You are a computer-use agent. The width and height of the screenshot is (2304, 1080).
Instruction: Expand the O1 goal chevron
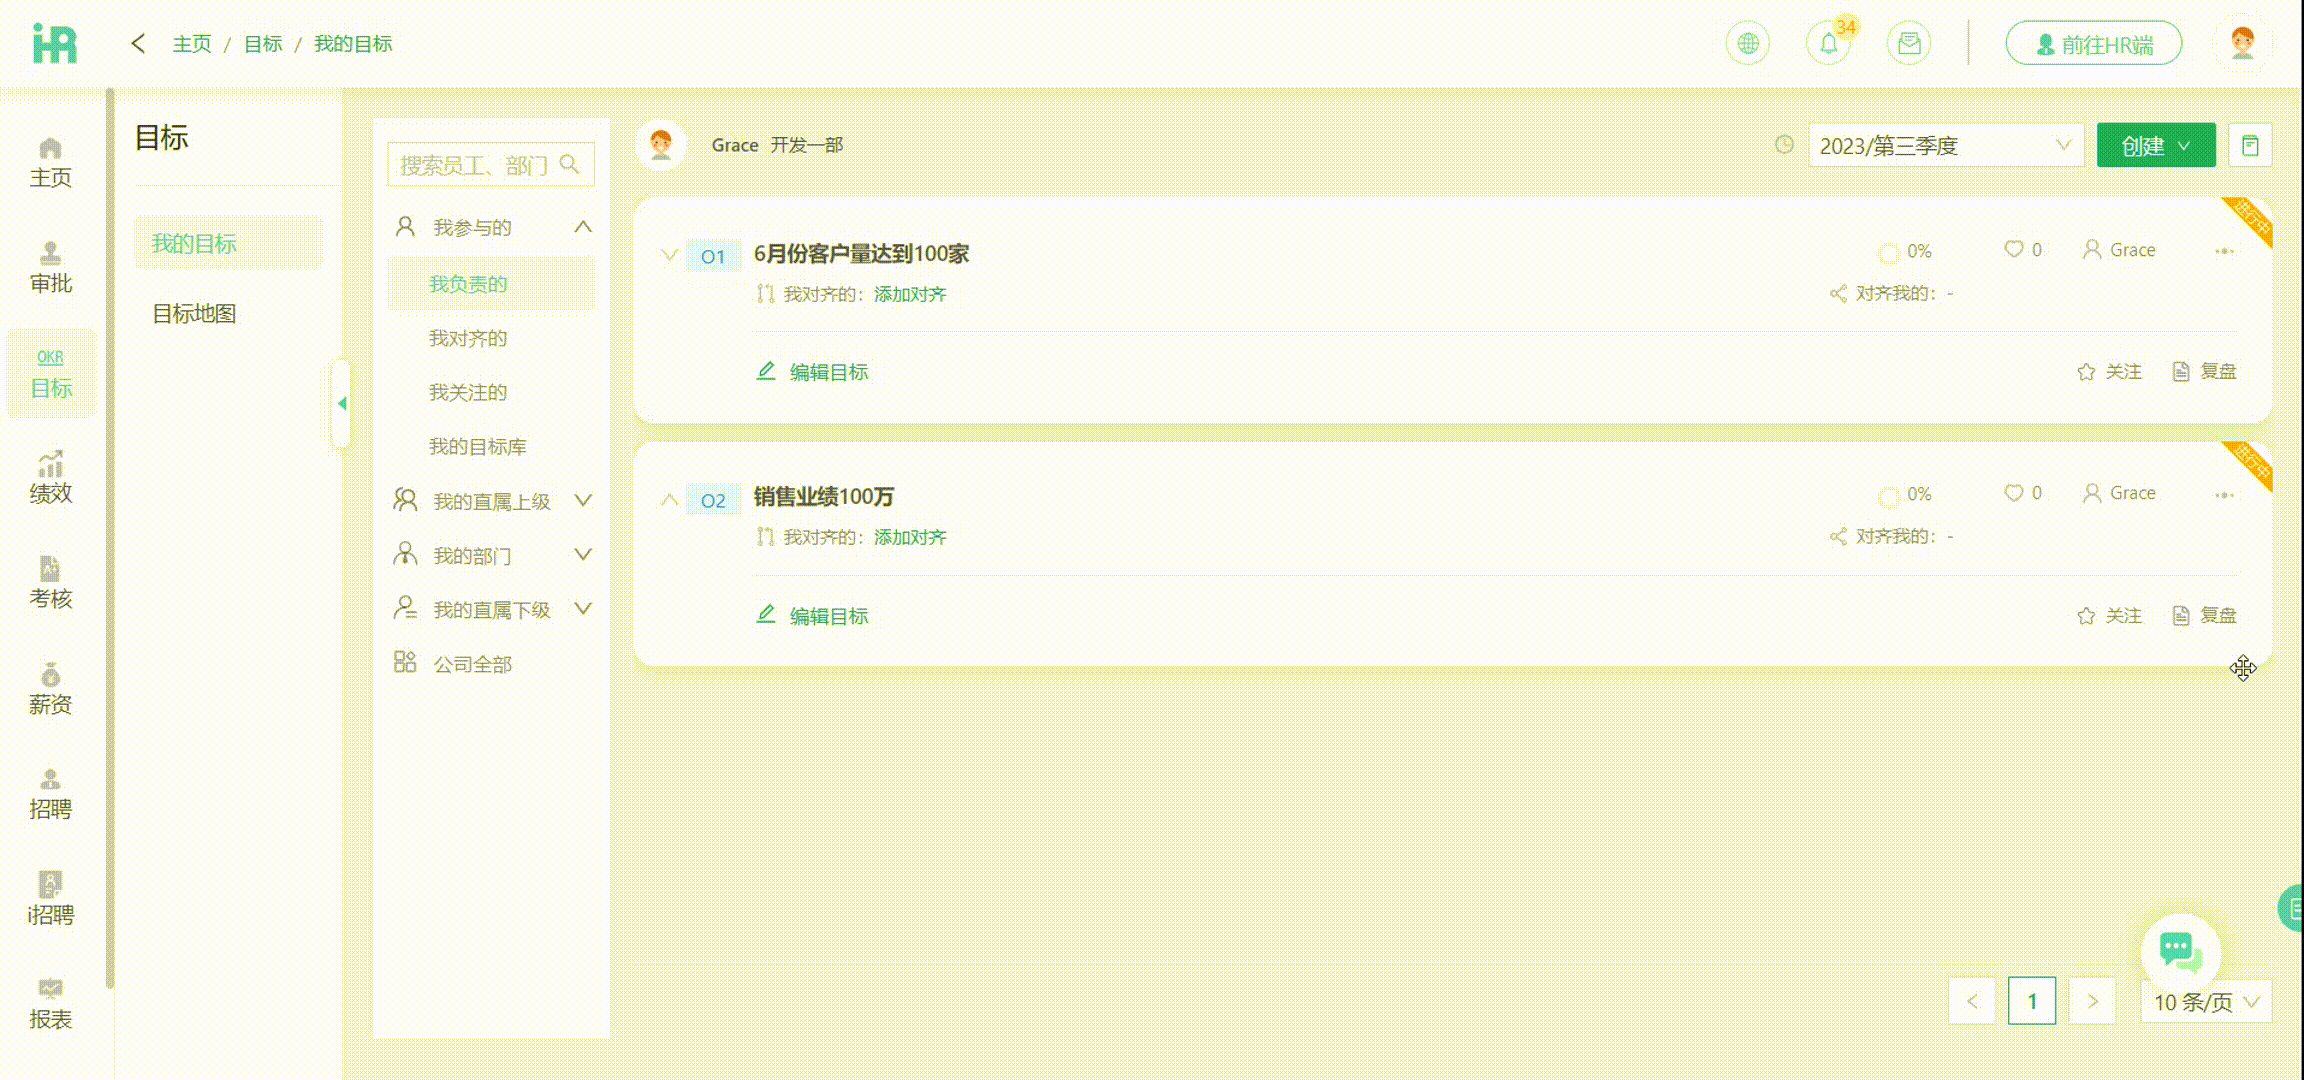click(670, 255)
